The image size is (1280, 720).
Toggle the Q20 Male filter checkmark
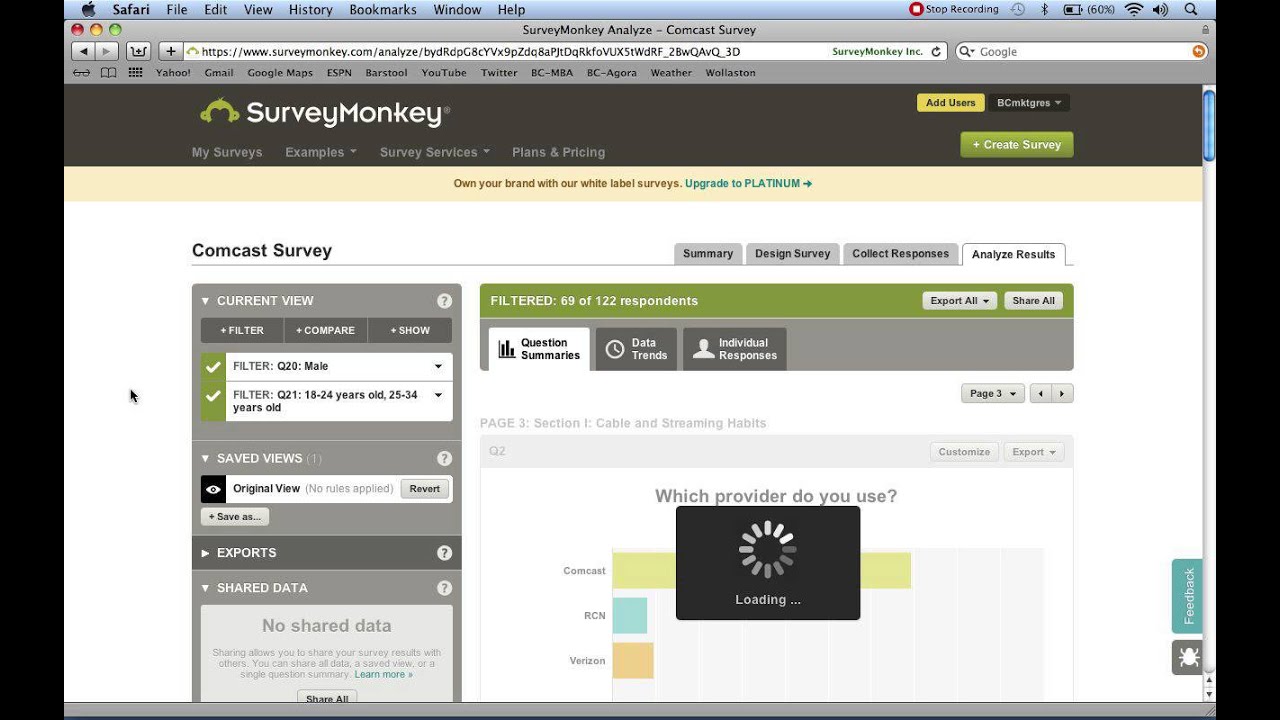pos(213,367)
